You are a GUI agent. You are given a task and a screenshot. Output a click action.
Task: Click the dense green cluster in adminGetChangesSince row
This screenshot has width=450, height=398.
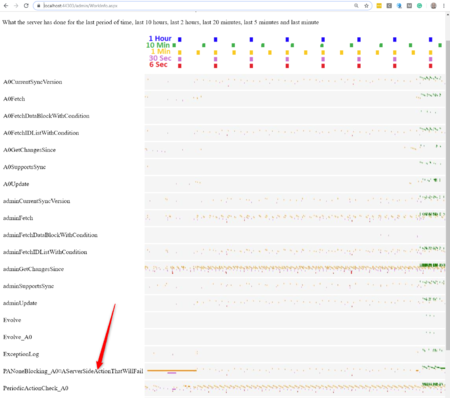coord(432,265)
